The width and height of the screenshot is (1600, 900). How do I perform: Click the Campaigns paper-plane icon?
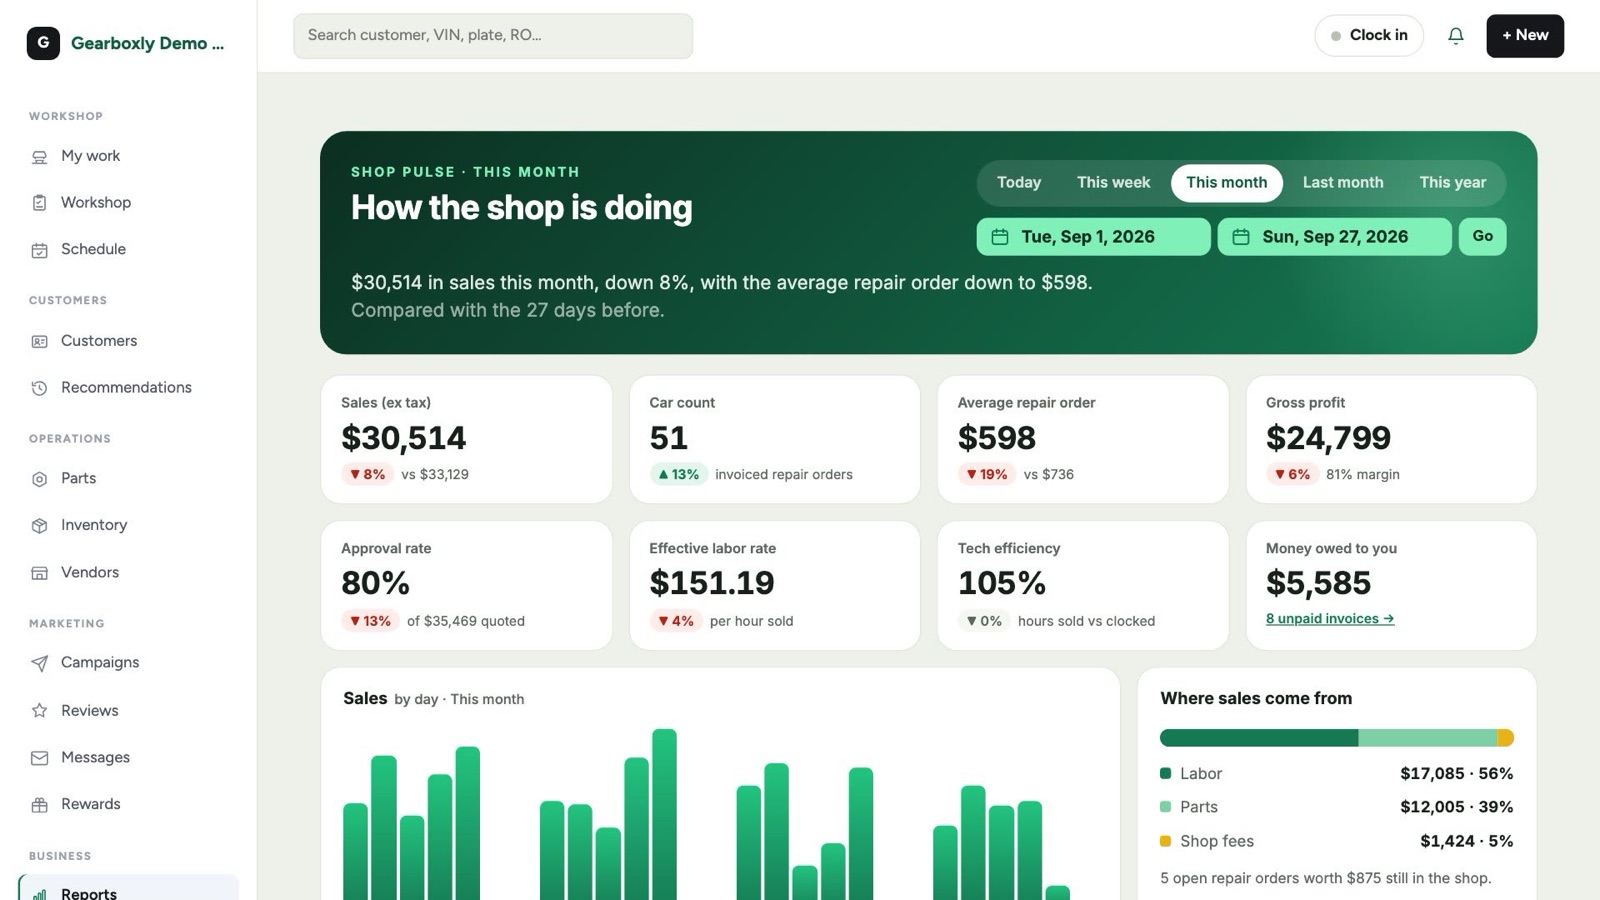point(39,663)
